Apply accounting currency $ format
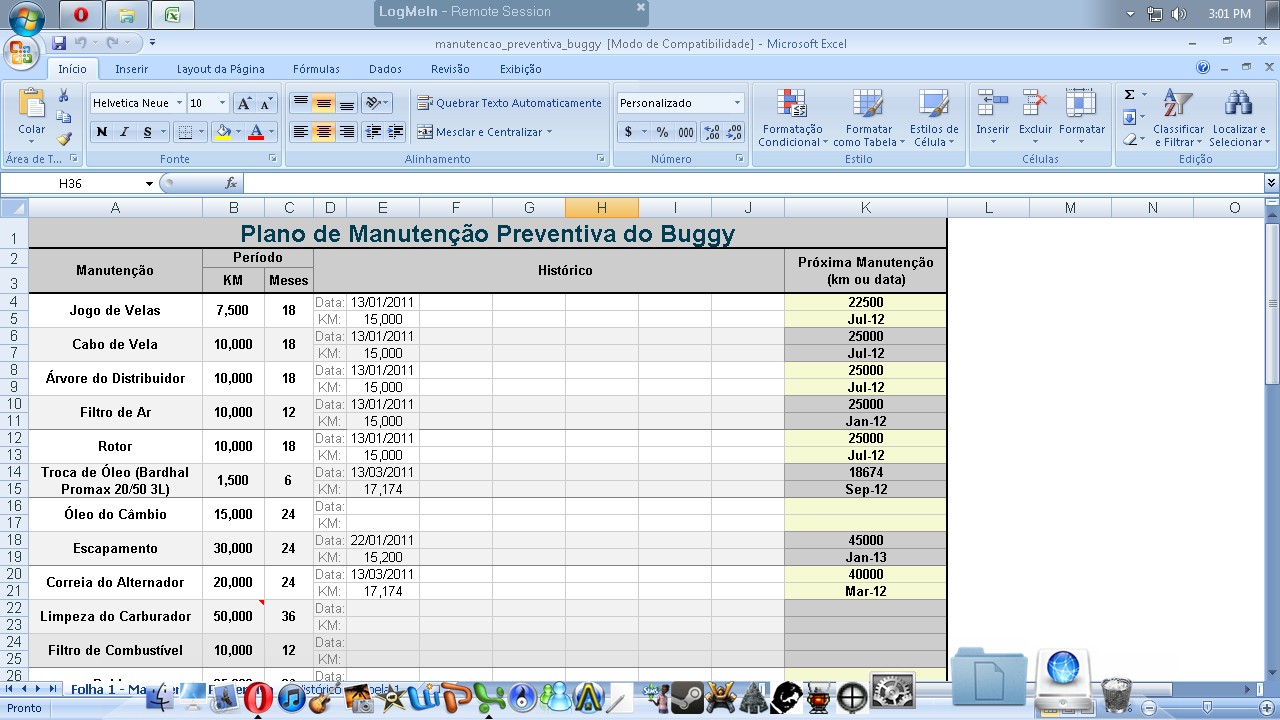This screenshot has height=720, width=1280. (629, 132)
